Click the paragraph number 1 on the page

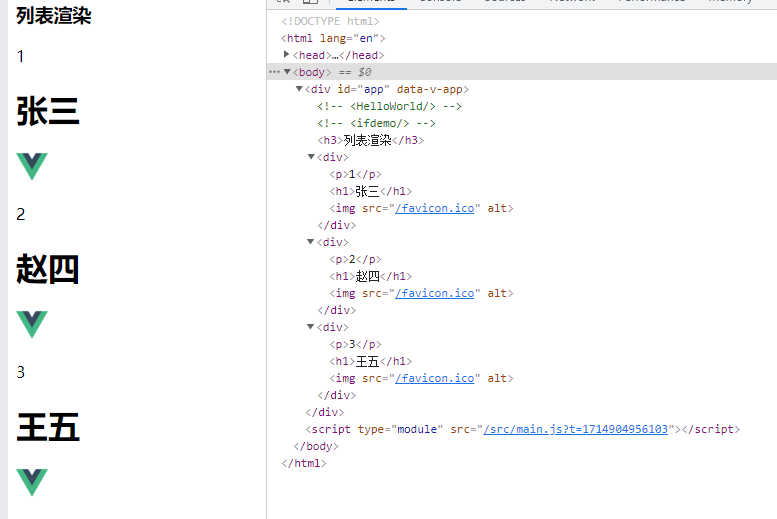[x=20, y=56]
